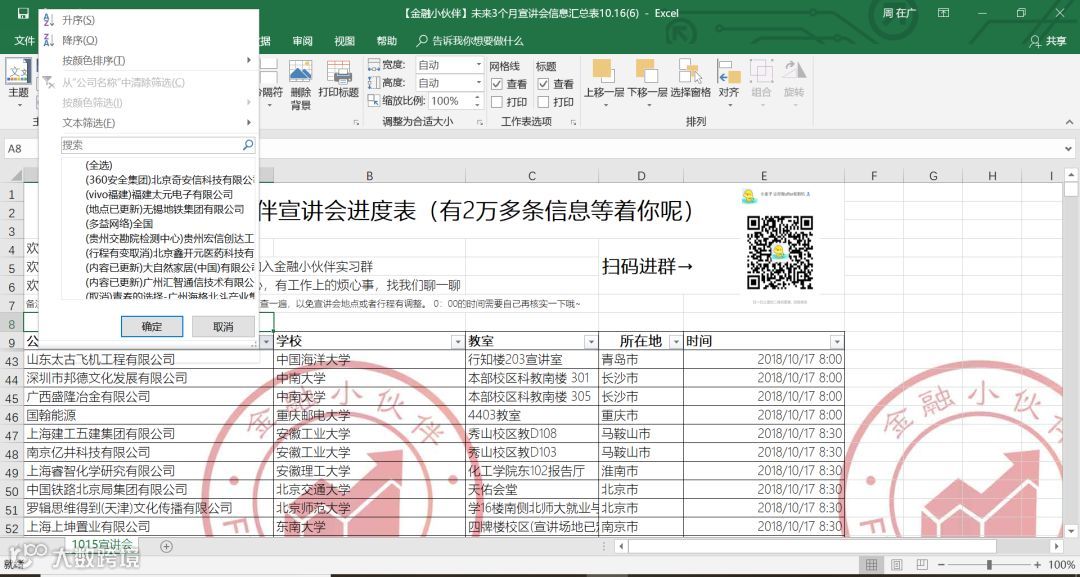This screenshot has height=577, width=1080.
Task: Open the 高度 auto dropdown
Action: click(479, 83)
